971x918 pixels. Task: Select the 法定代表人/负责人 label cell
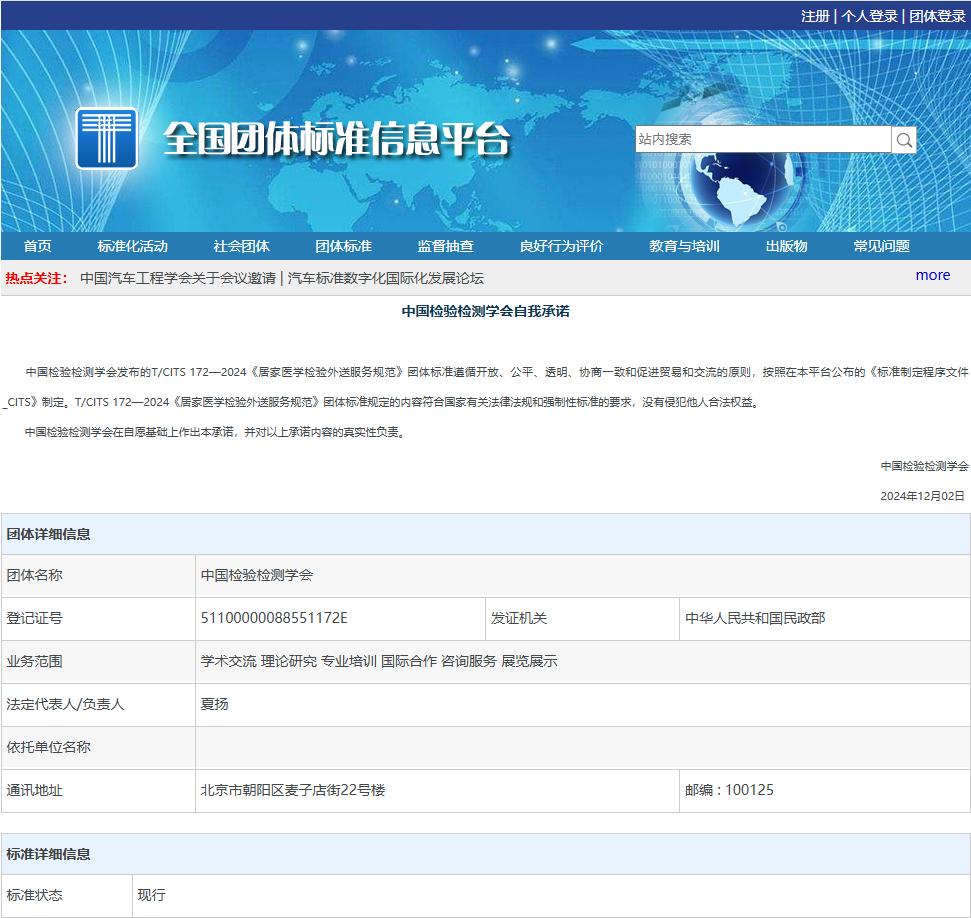[98, 704]
